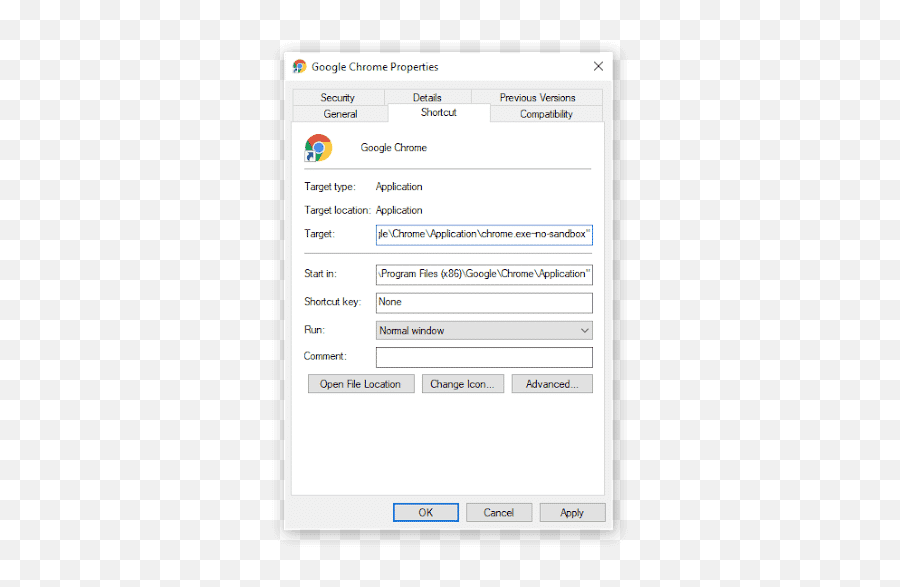Click the dropdown arrow next to Normal window

pos(585,330)
